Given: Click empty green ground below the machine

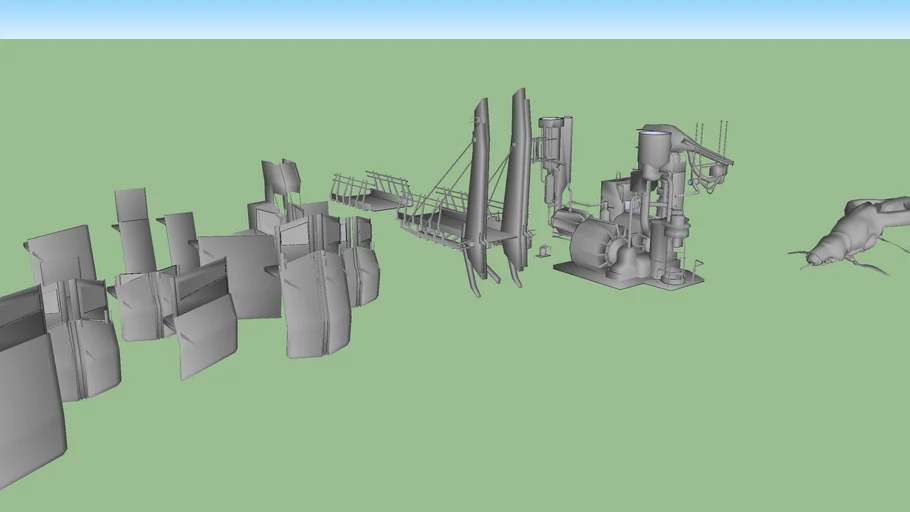Looking at the screenshot, I should [x=640, y=380].
